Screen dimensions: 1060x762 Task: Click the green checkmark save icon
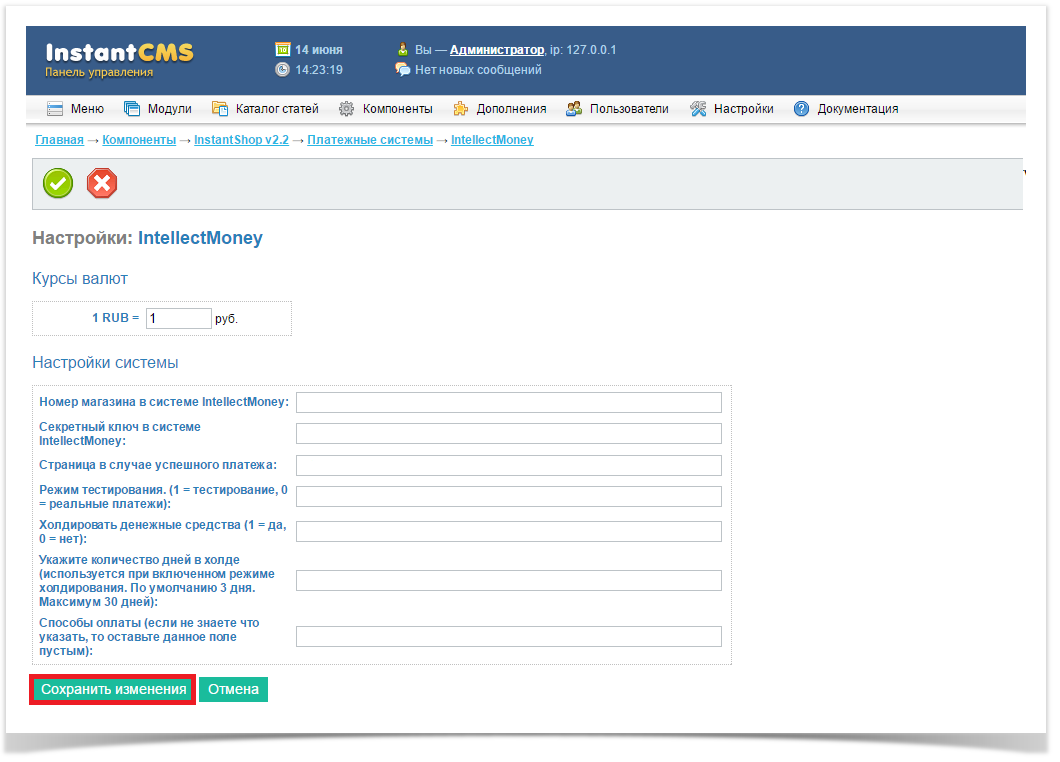pos(58,183)
